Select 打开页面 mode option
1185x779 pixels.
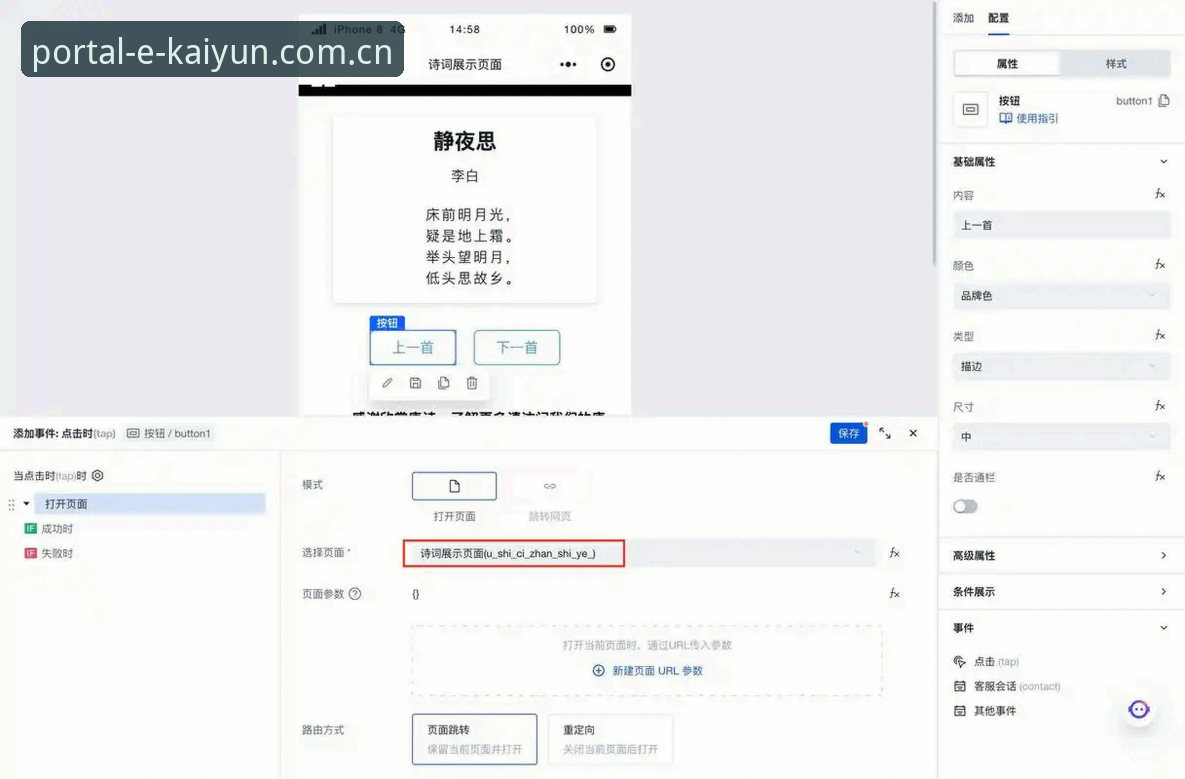click(454, 487)
